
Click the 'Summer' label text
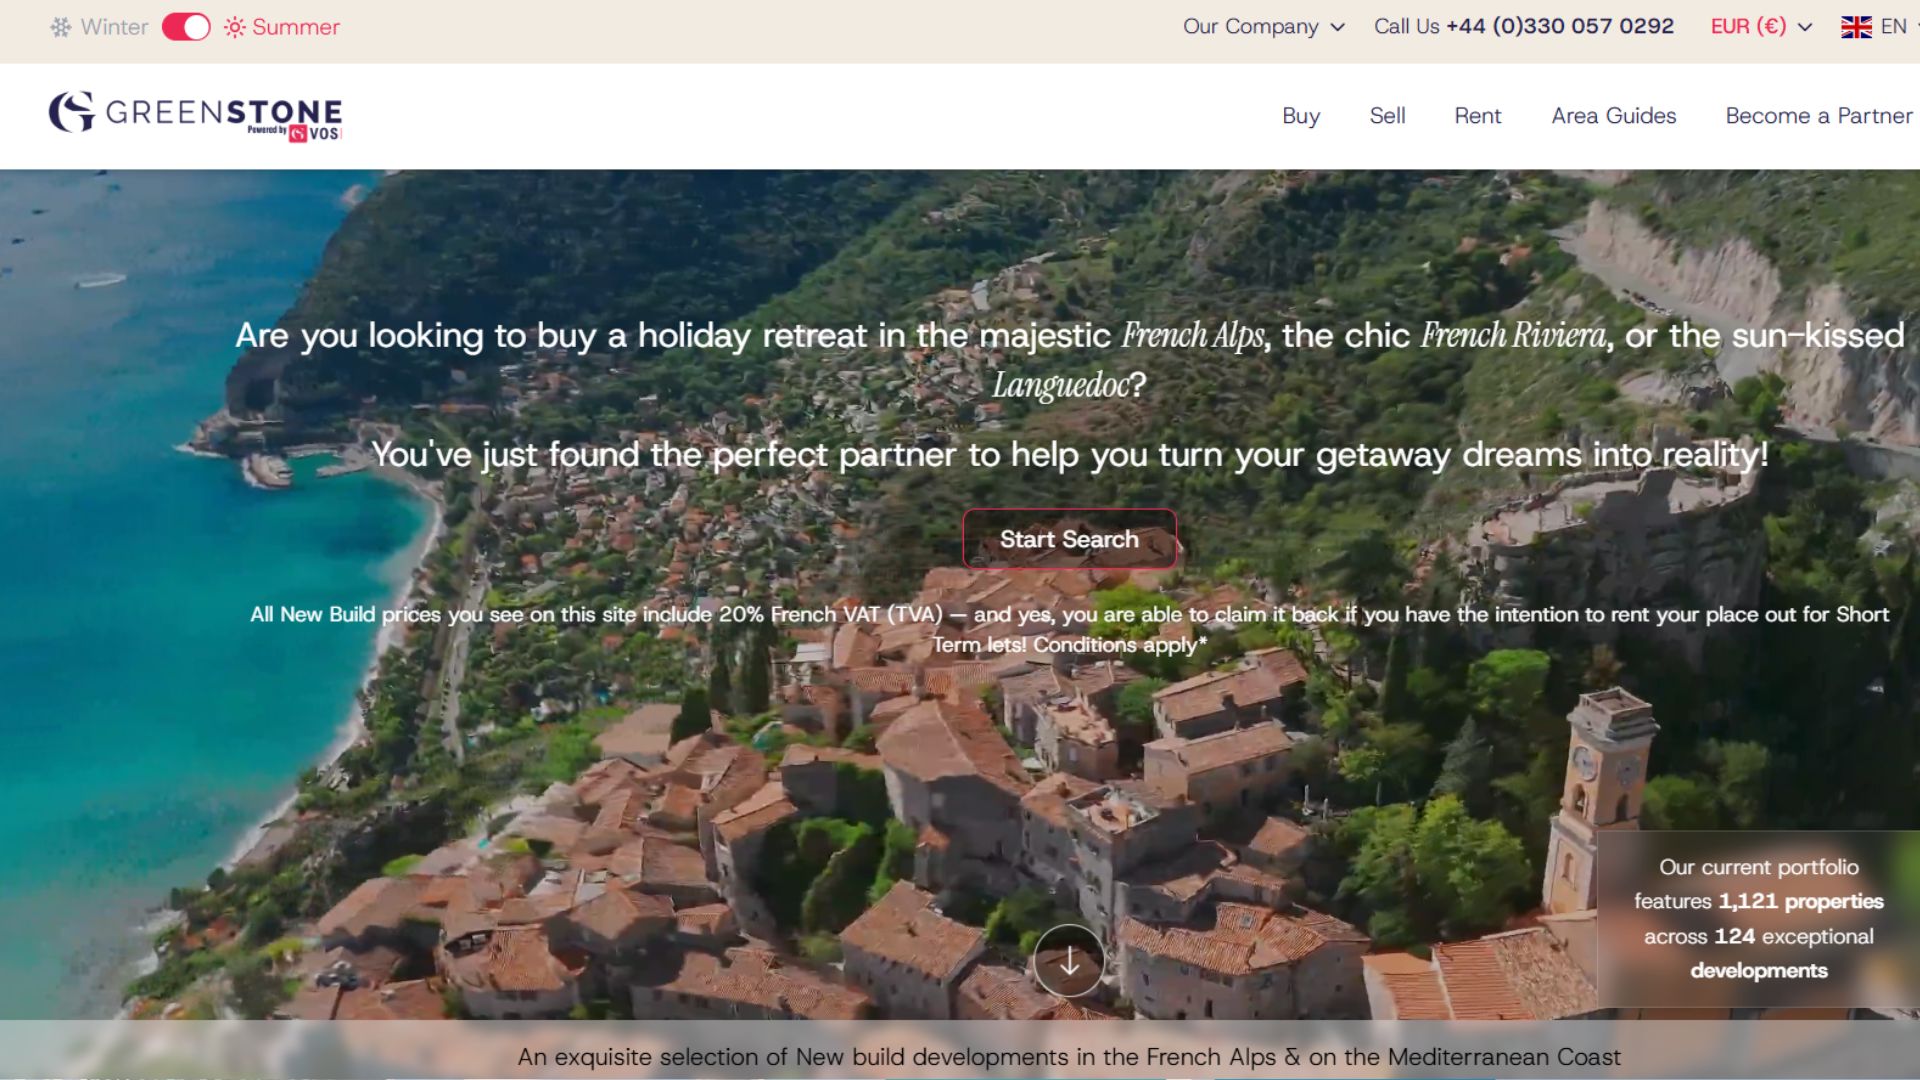coord(296,27)
